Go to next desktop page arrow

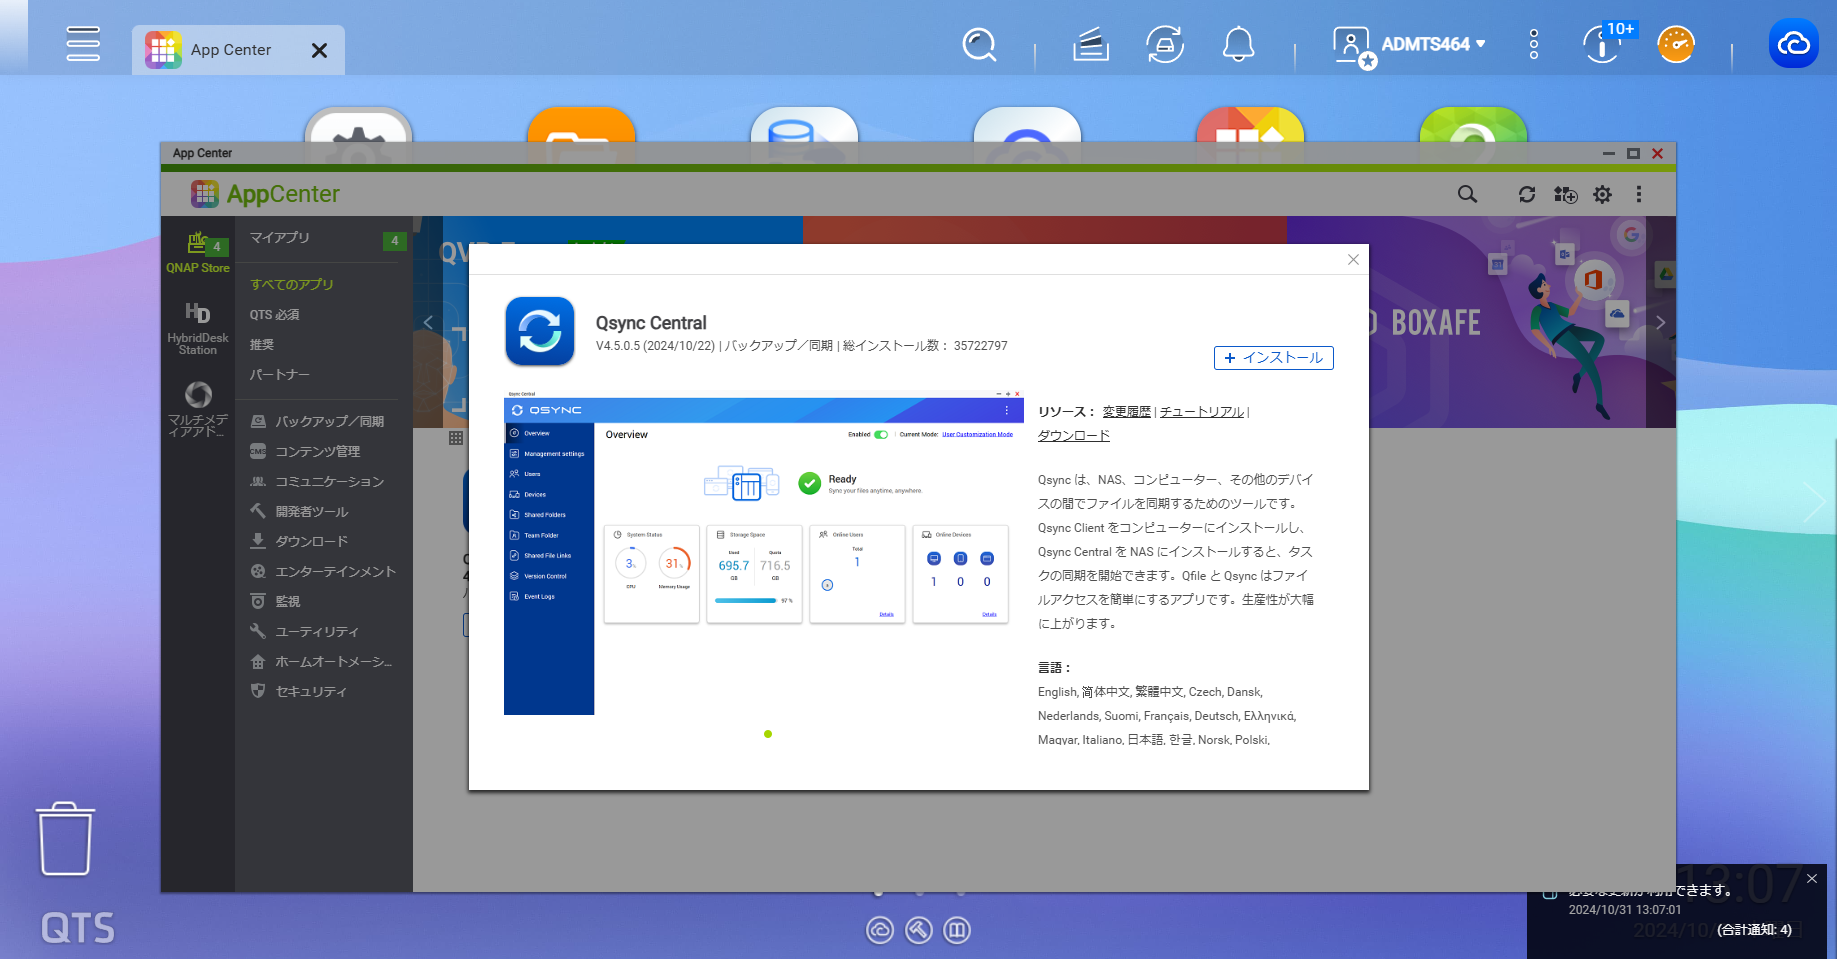tap(1814, 501)
